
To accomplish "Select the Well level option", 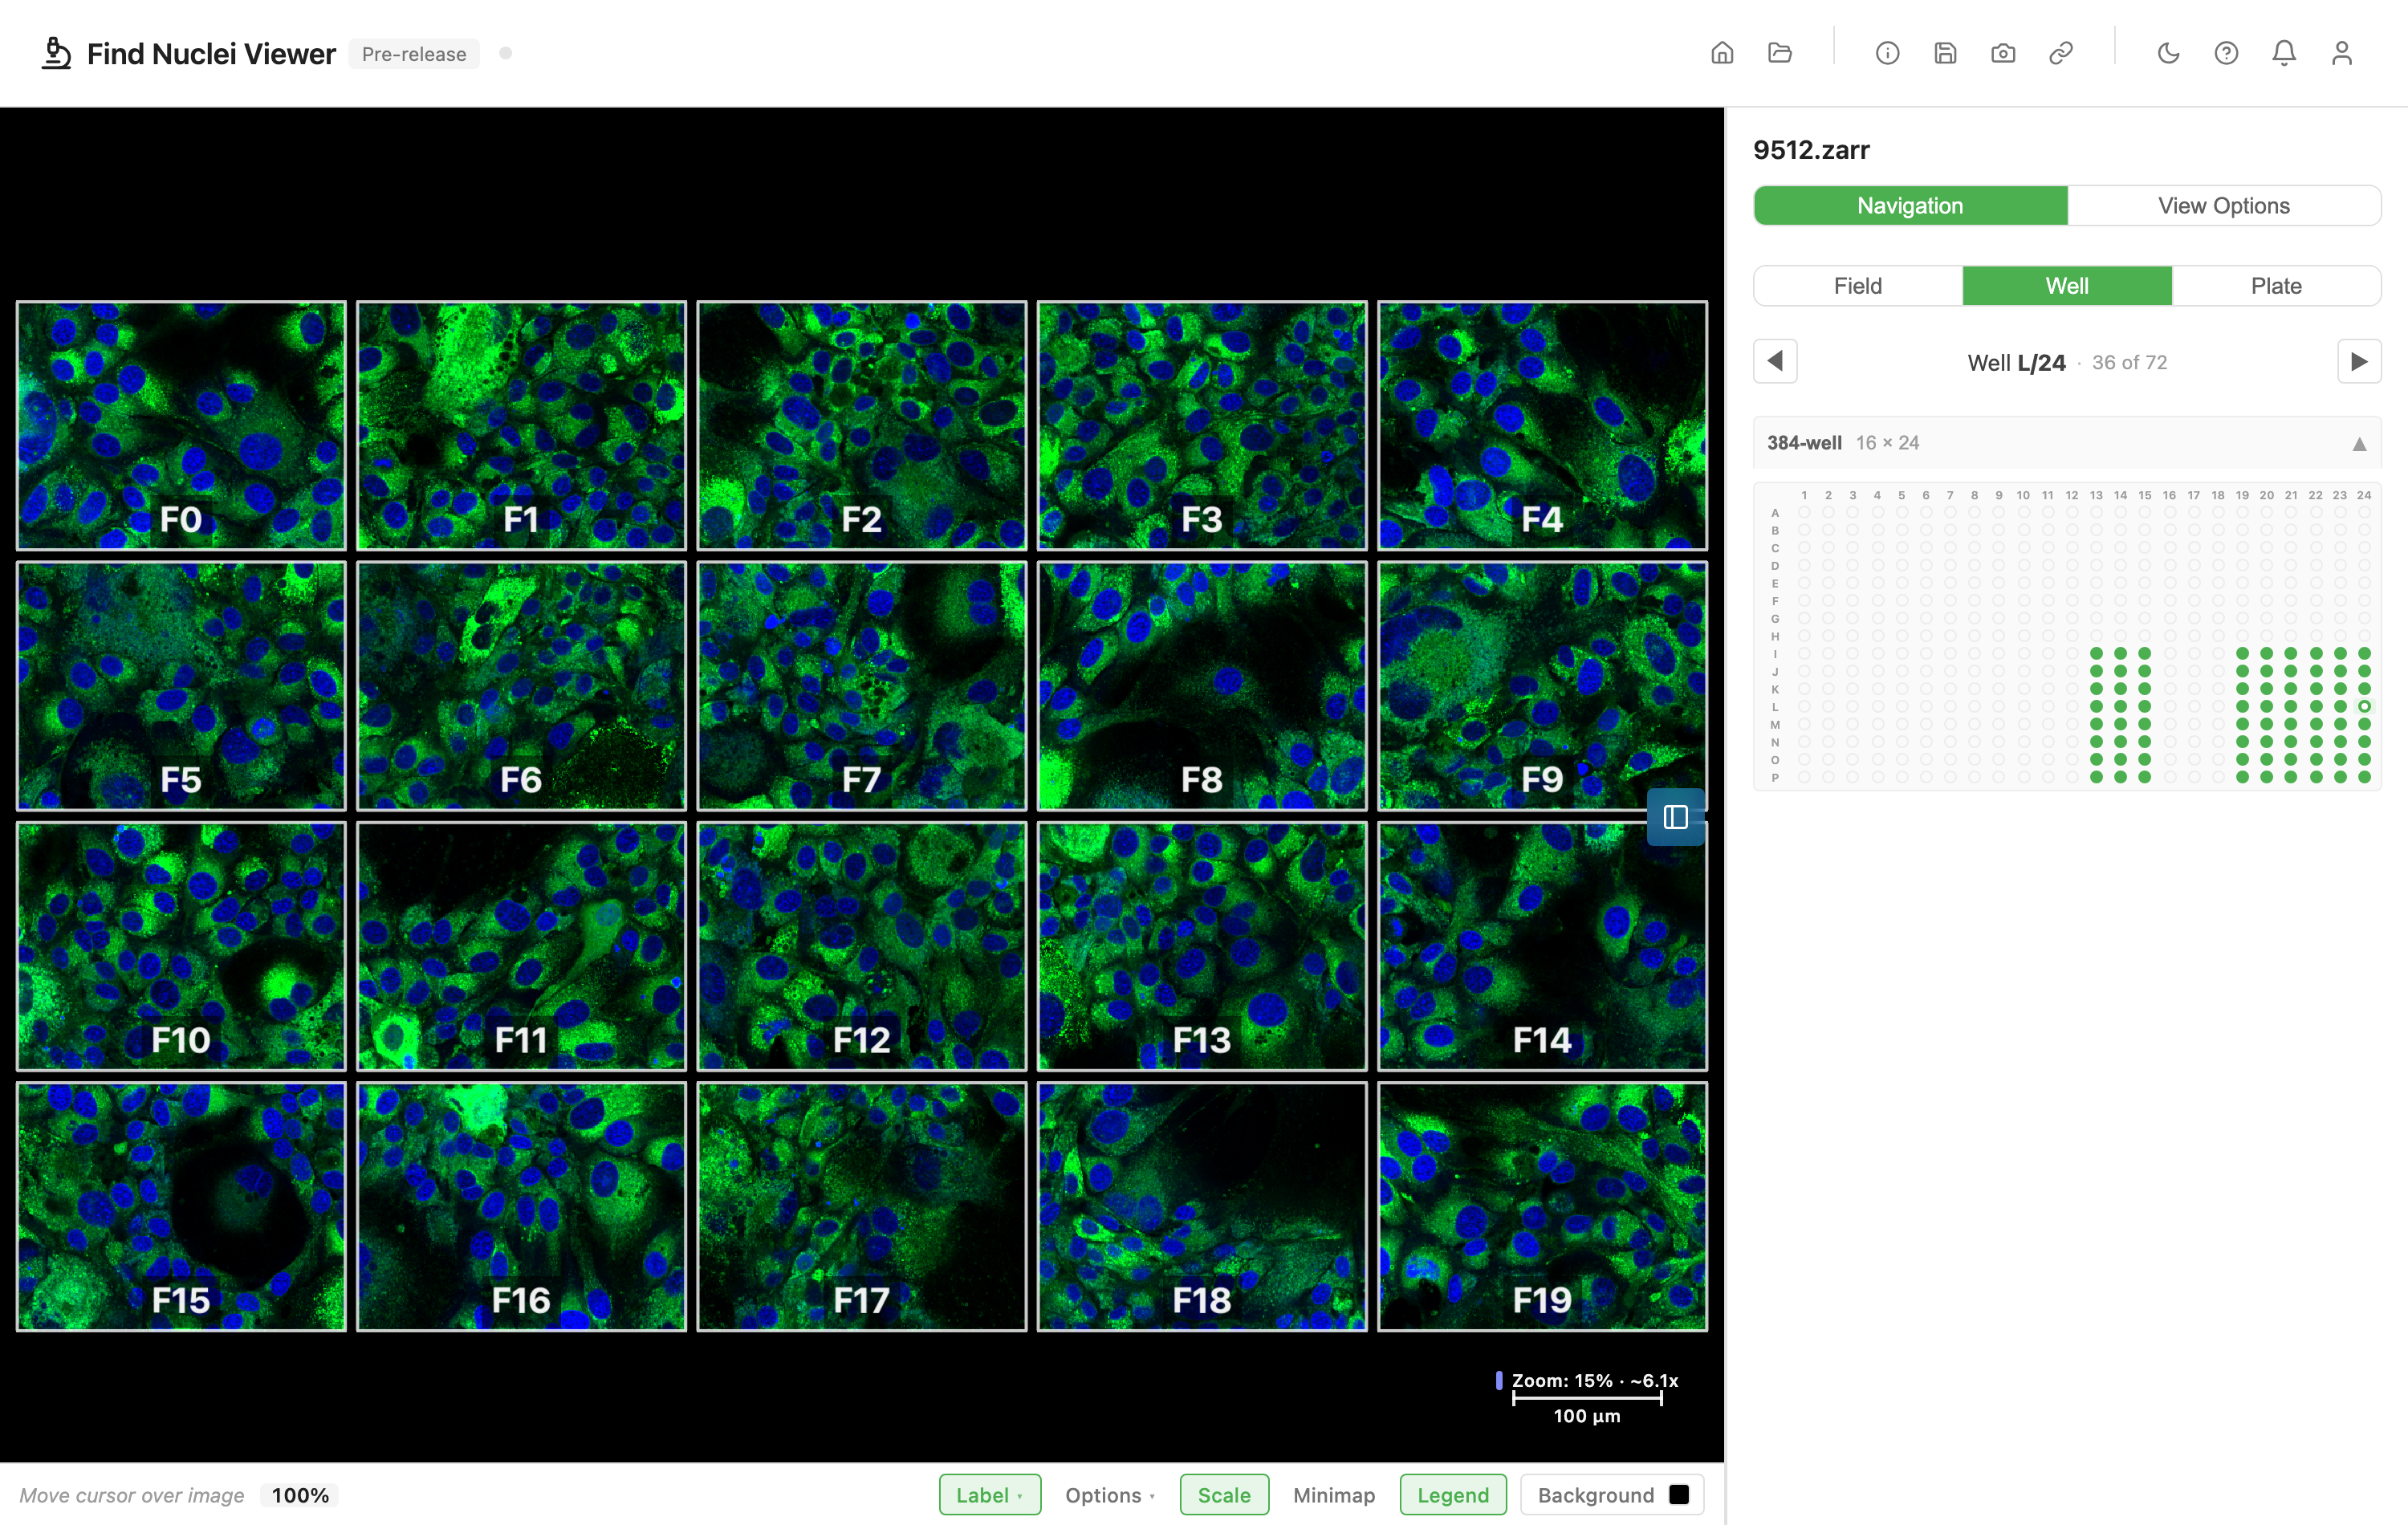I will point(2067,286).
